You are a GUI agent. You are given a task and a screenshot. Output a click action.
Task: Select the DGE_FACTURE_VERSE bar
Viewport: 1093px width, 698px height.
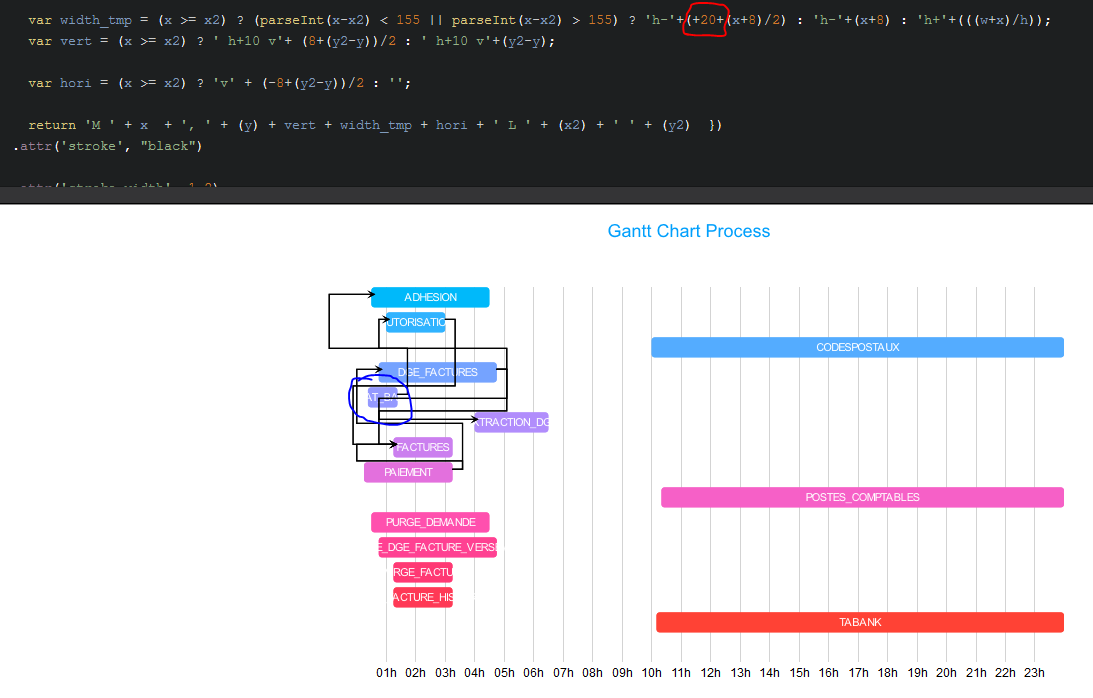pyautogui.click(x=437, y=547)
